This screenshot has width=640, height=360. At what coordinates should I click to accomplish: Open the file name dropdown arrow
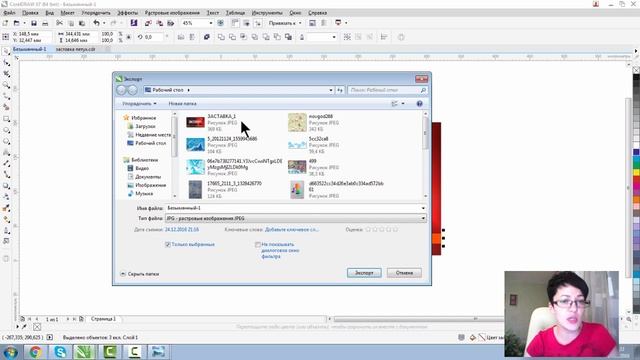pyautogui.click(x=423, y=208)
